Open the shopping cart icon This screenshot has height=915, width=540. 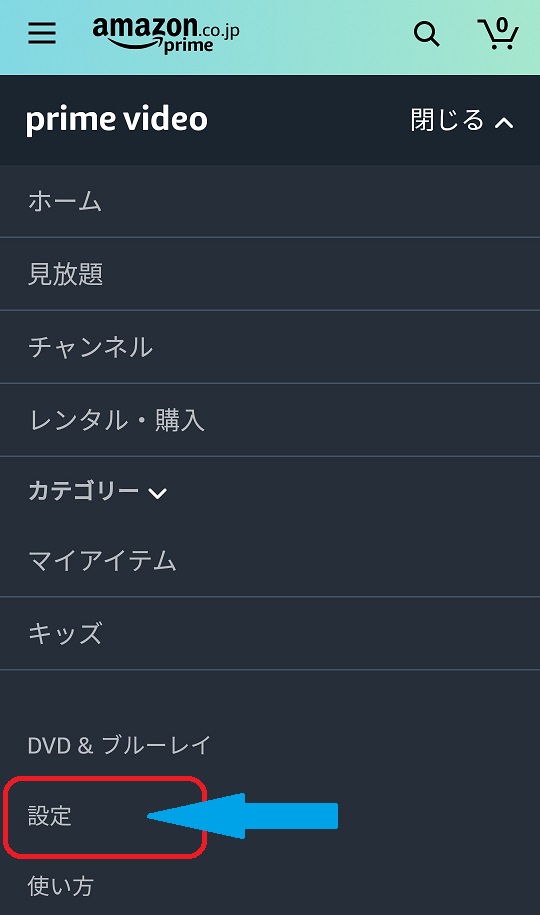pos(498,33)
